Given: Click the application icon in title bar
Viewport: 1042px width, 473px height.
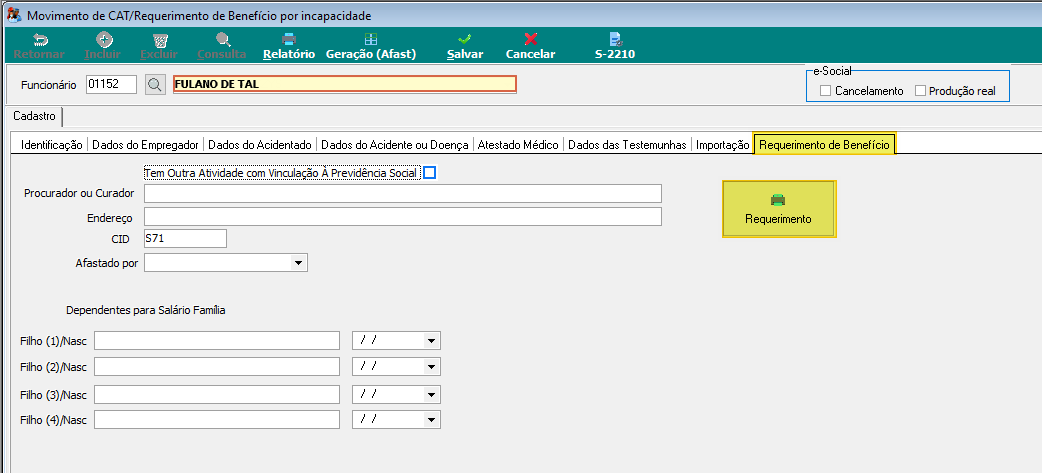Looking at the screenshot, I should pyautogui.click(x=13, y=15).
